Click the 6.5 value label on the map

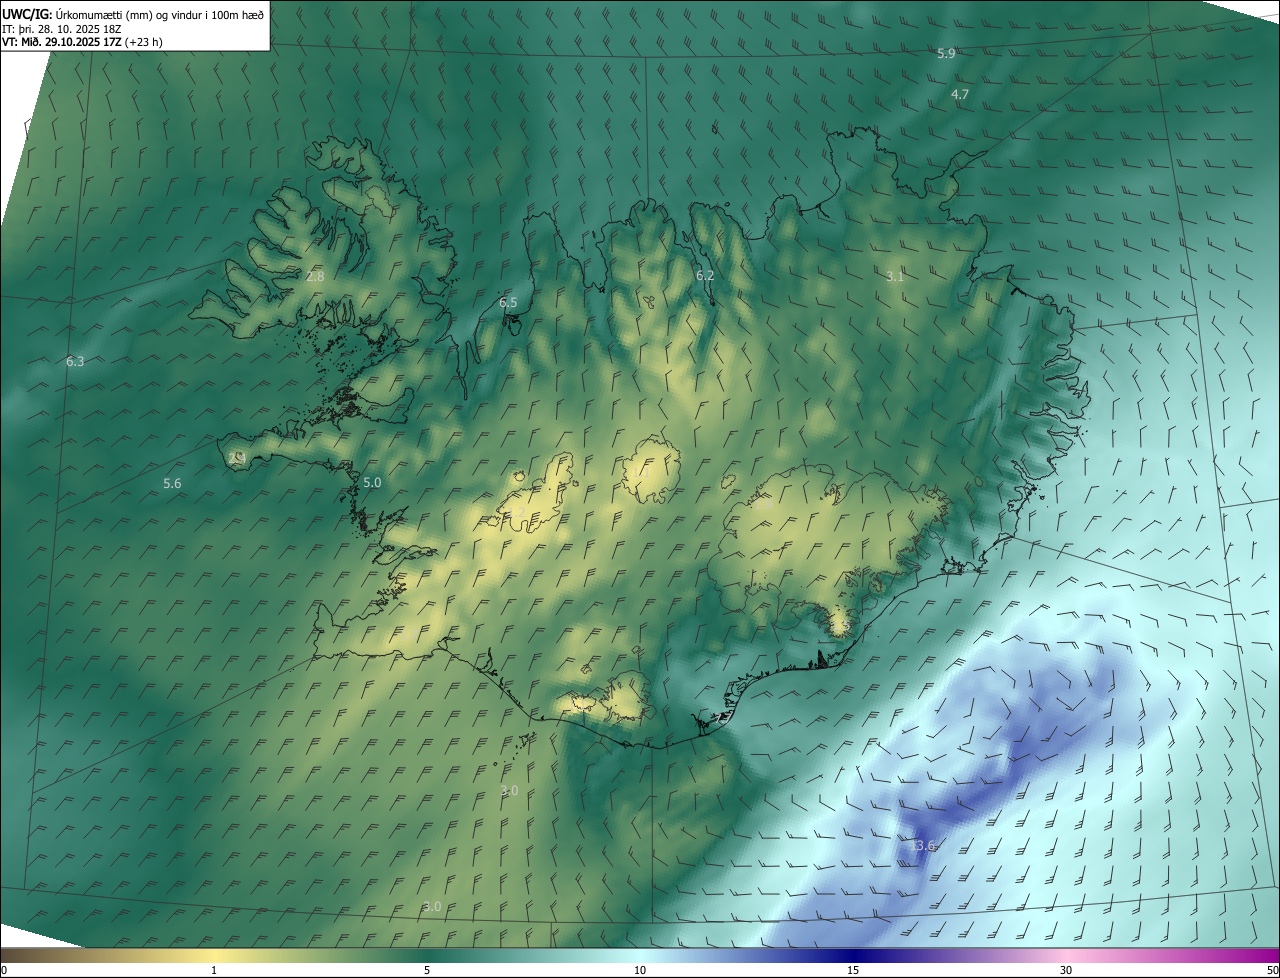pyautogui.click(x=508, y=302)
